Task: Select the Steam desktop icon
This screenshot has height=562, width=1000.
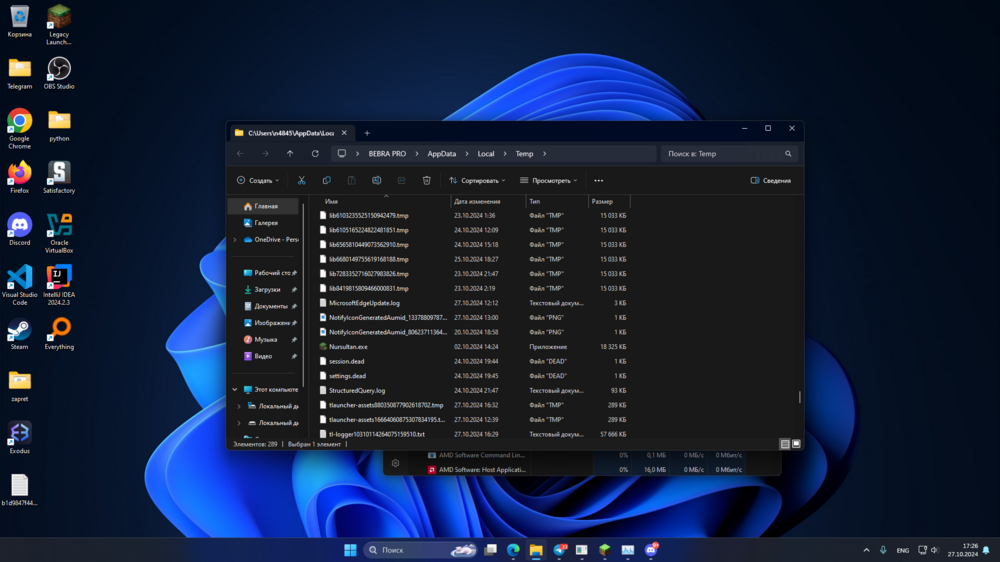Action: pyautogui.click(x=20, y=334)
